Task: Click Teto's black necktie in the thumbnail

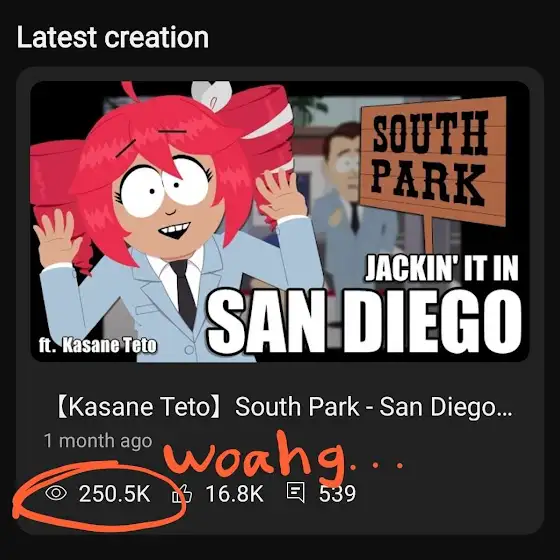Action: (x=185, y=293)
